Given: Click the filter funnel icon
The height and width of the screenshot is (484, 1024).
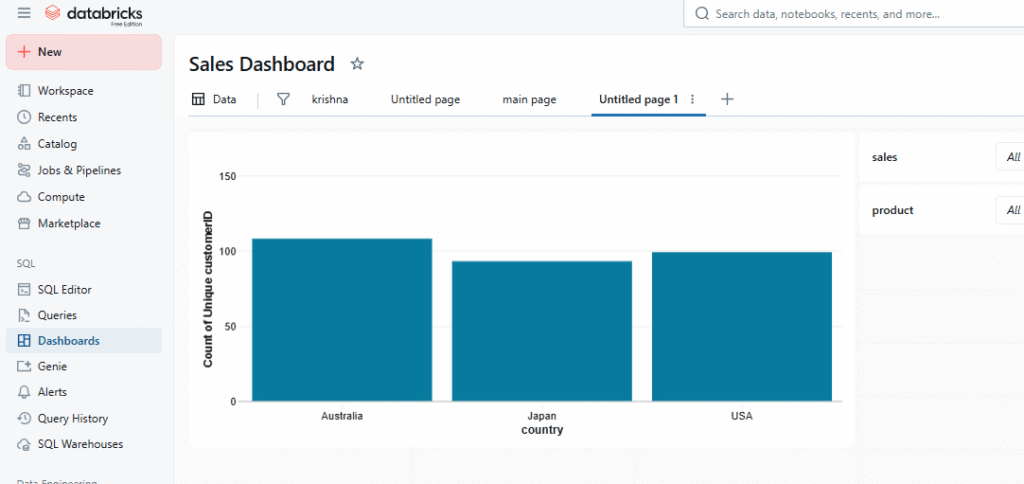Looking at the screenshot, I should [x=283, y=99].
